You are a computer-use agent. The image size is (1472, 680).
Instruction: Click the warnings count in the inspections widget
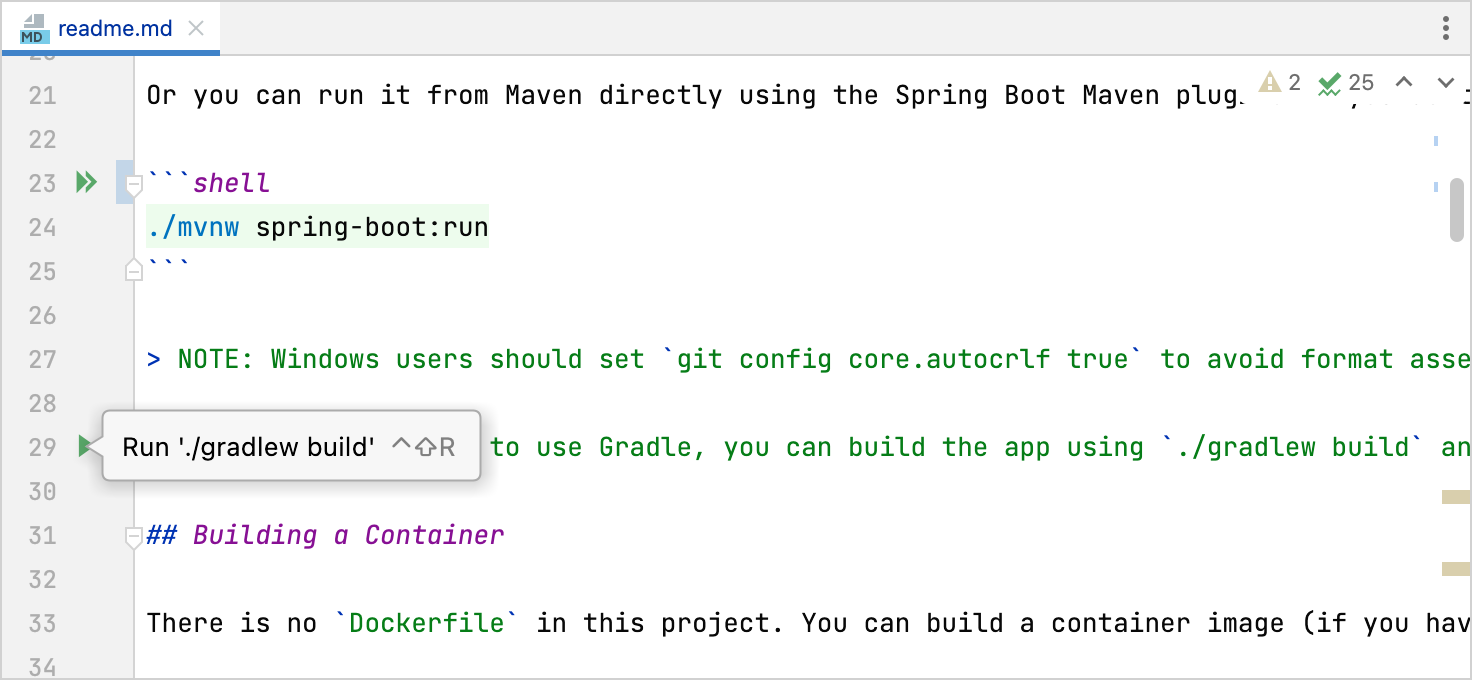[1277, 83]
